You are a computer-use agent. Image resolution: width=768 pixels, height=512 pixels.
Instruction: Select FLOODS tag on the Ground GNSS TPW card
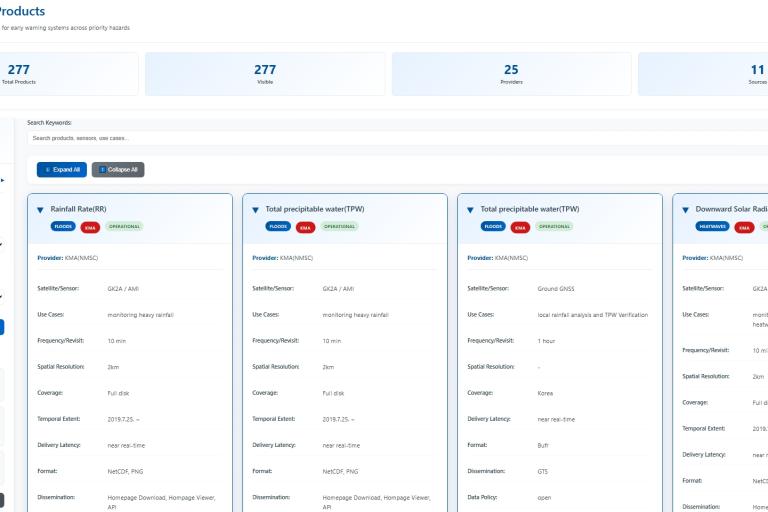492,227
